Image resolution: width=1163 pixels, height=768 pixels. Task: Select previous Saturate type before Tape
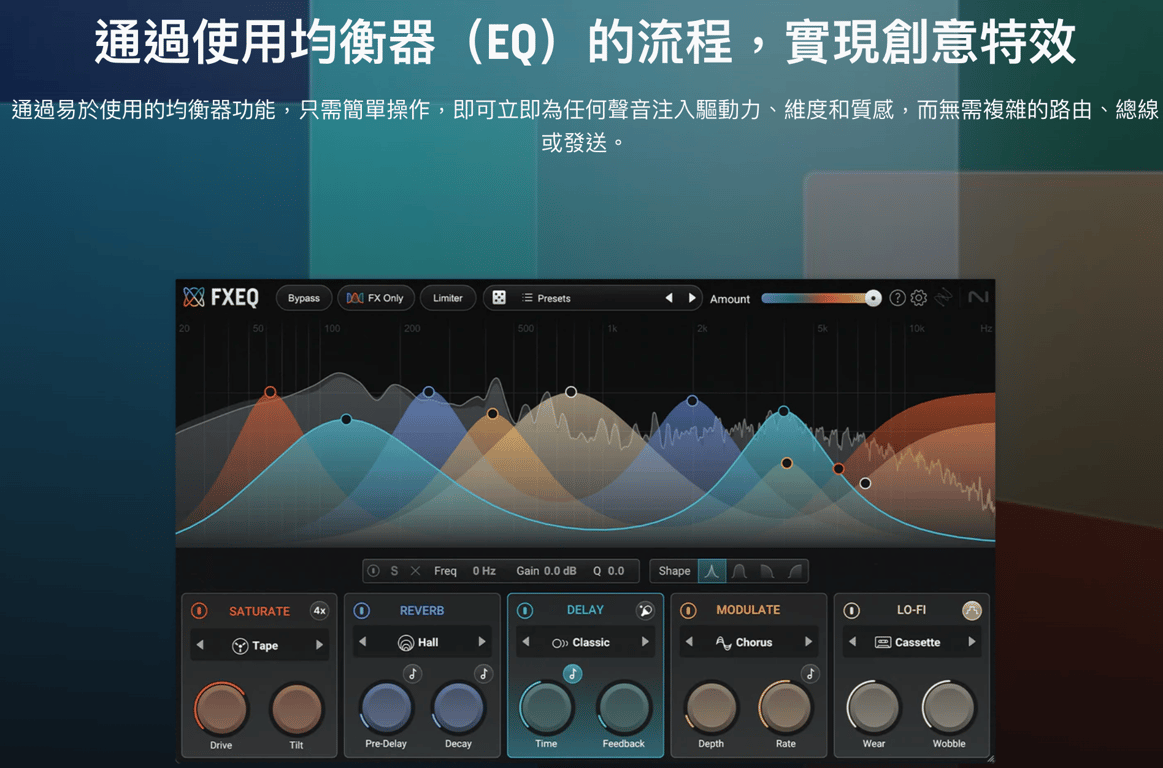pos(200,646)
